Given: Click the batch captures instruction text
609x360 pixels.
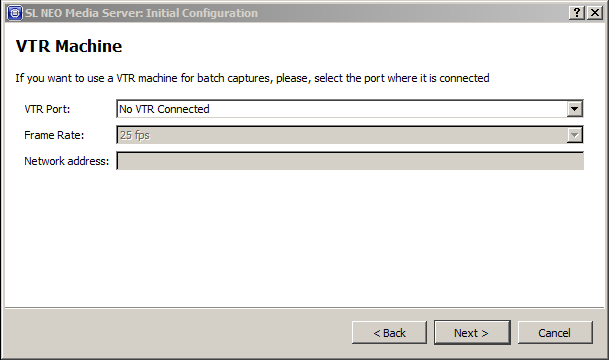Looking at the screenshot, I should pyautogui.click(x=252, y=78).
